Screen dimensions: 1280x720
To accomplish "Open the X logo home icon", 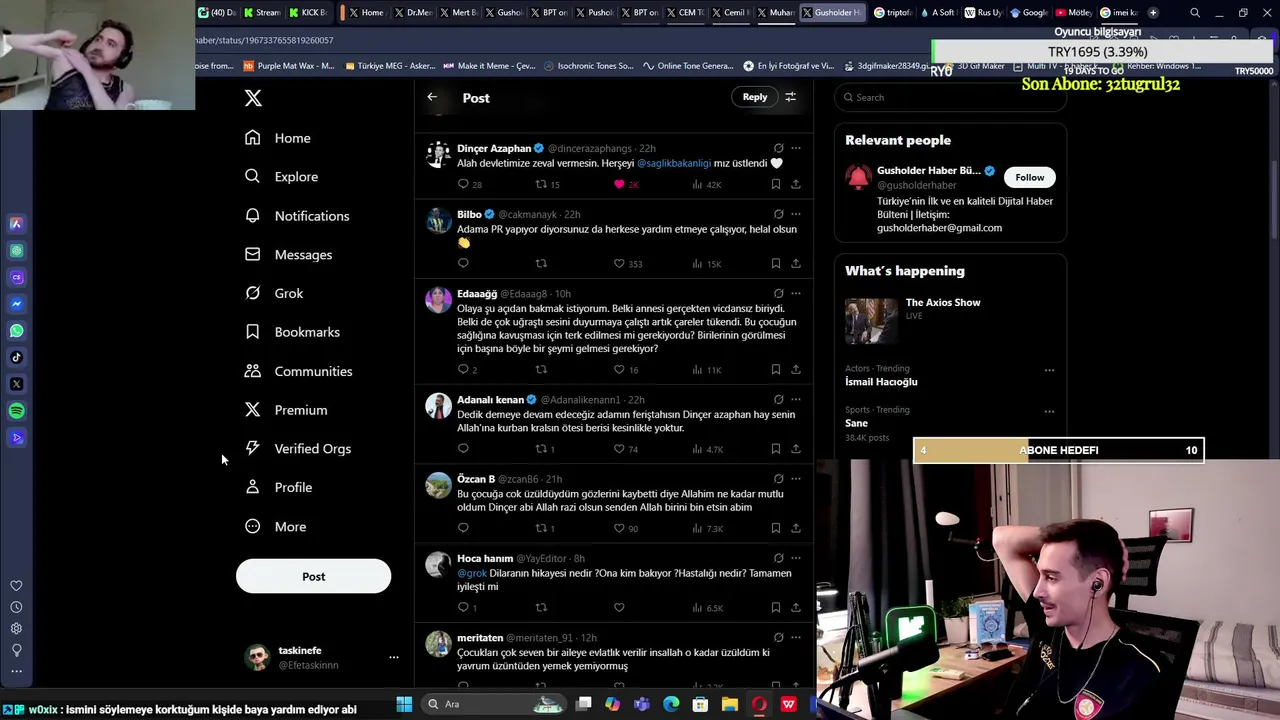I will pos(253,98).
